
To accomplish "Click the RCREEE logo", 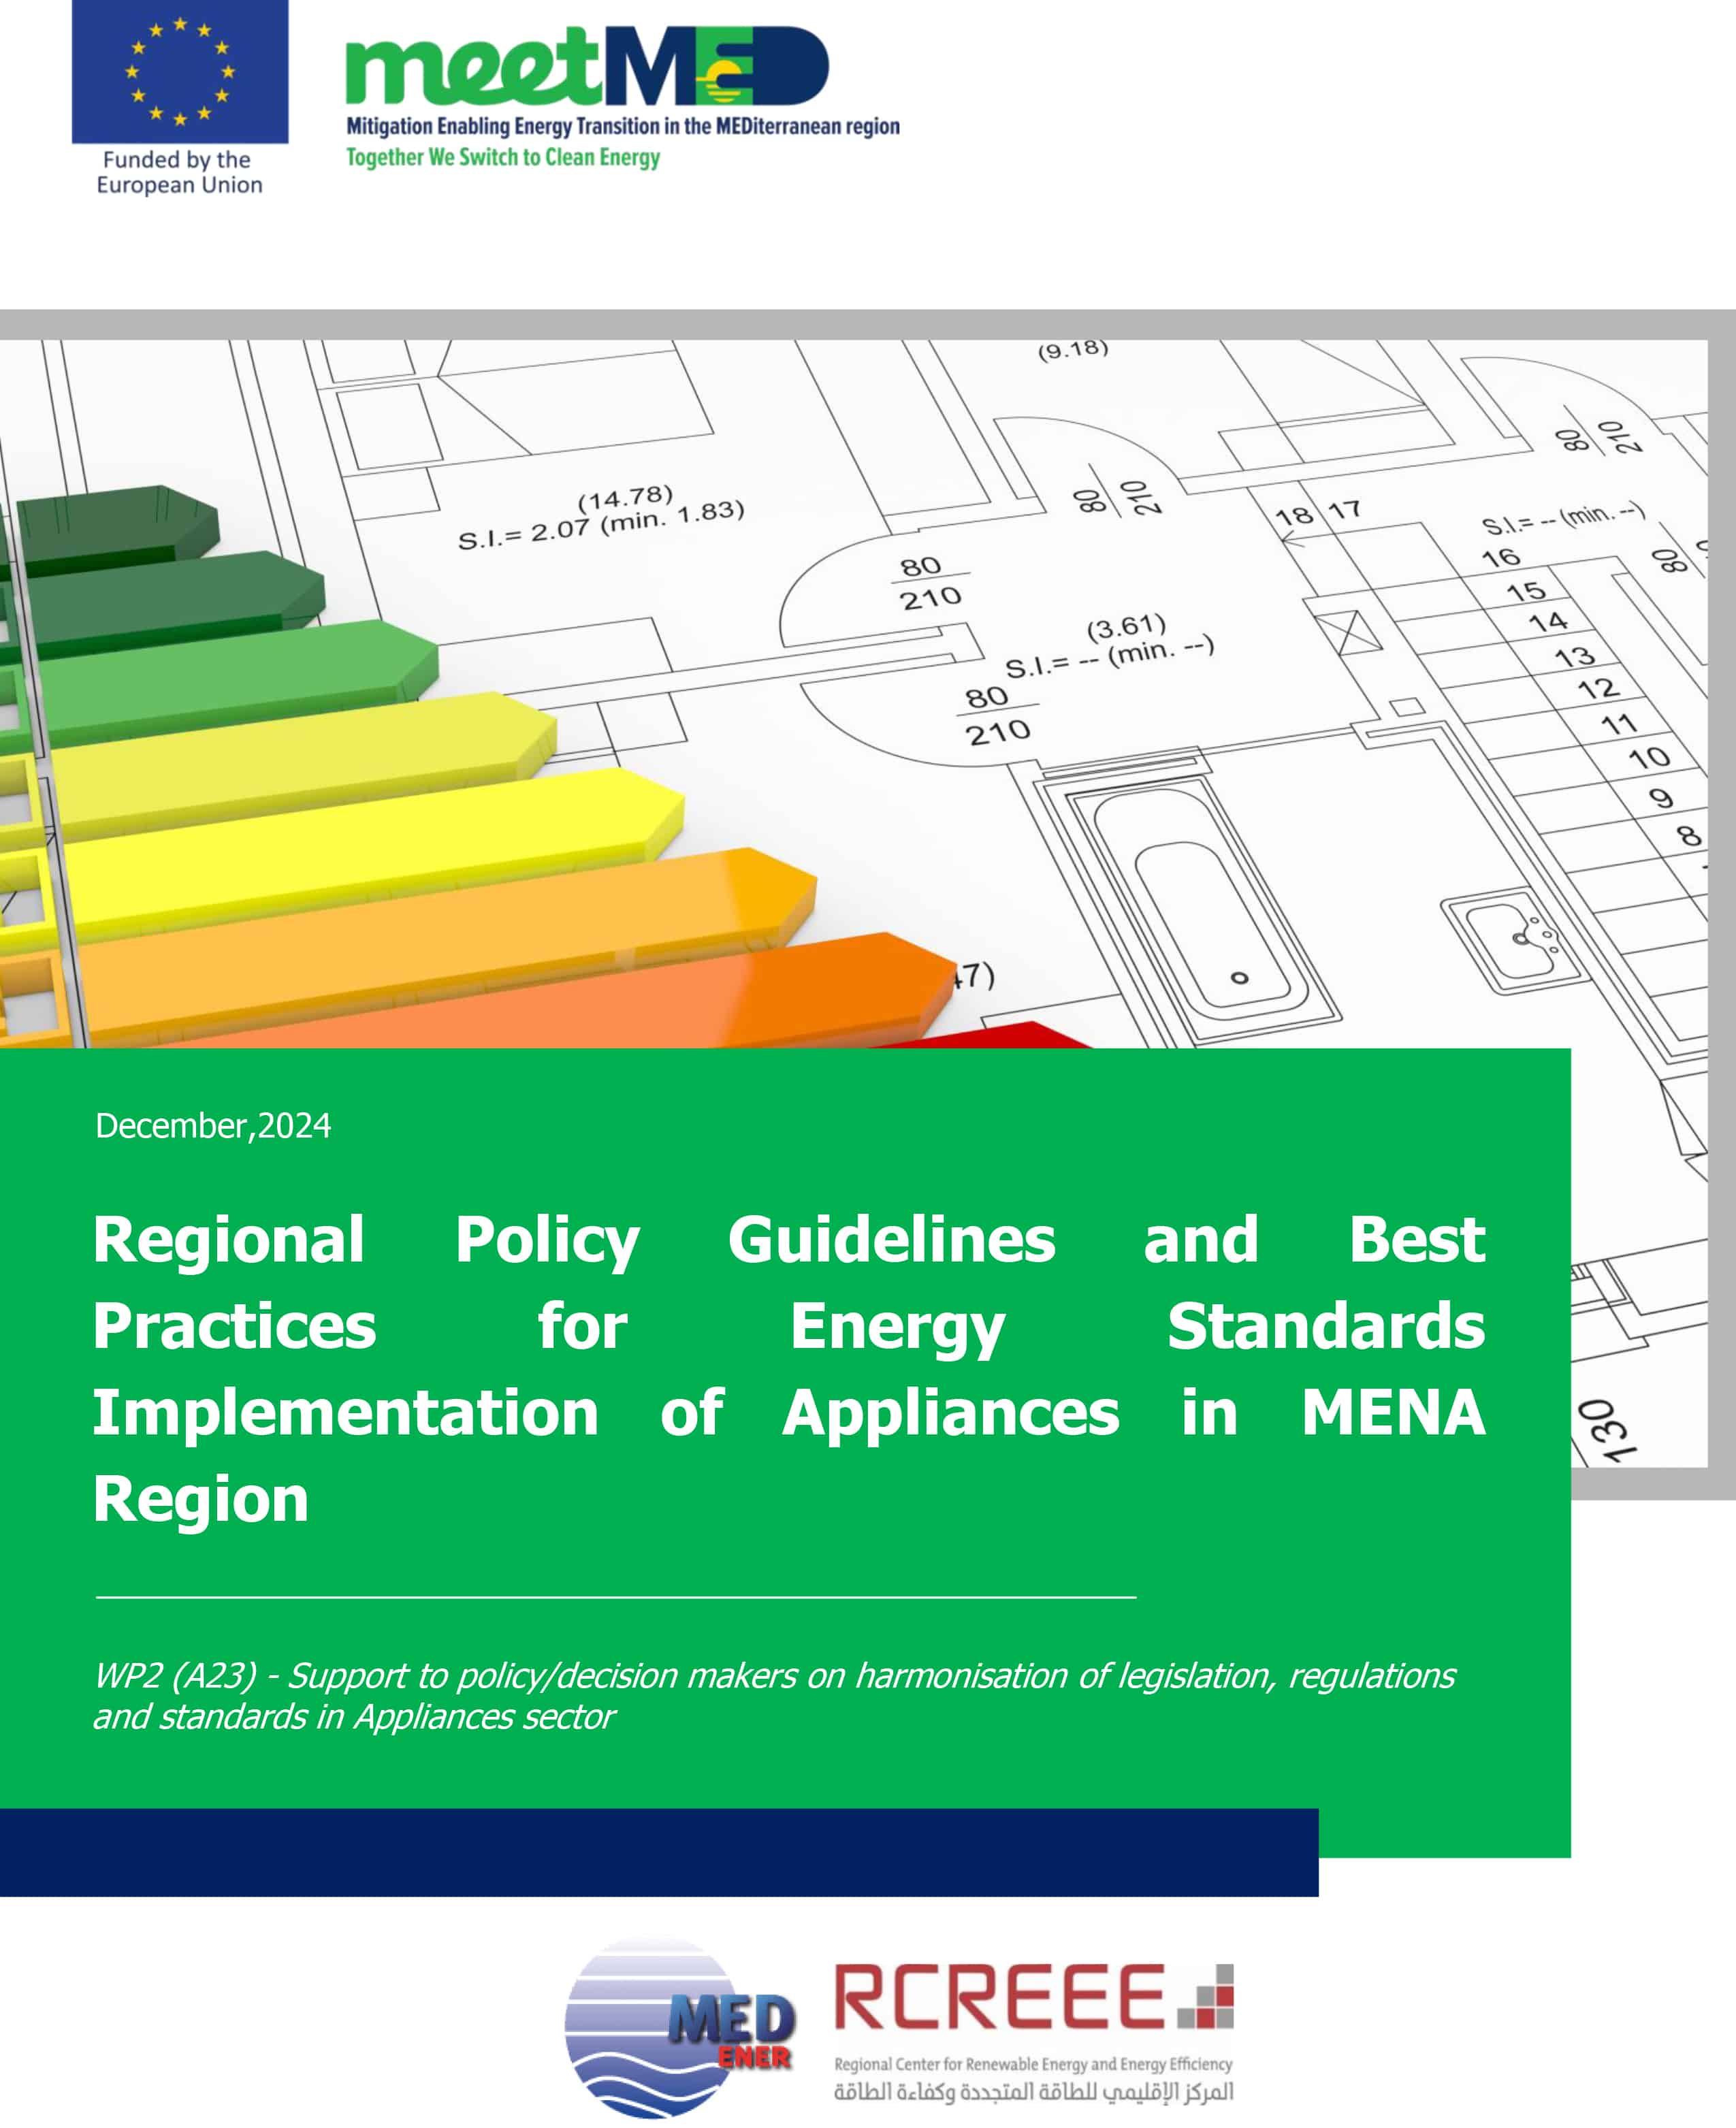I will [x=1033, y=1996].
